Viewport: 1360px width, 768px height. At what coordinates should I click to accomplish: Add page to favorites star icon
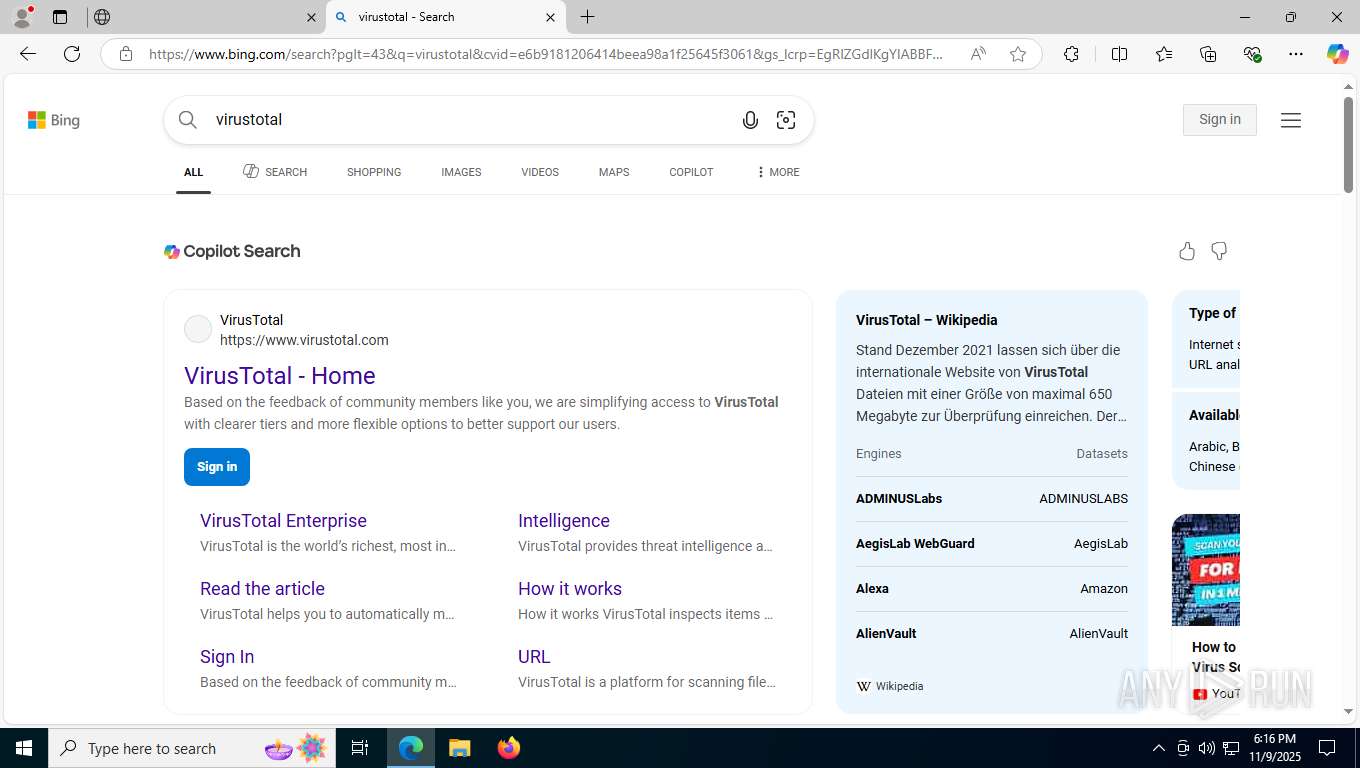point(1018,54)
